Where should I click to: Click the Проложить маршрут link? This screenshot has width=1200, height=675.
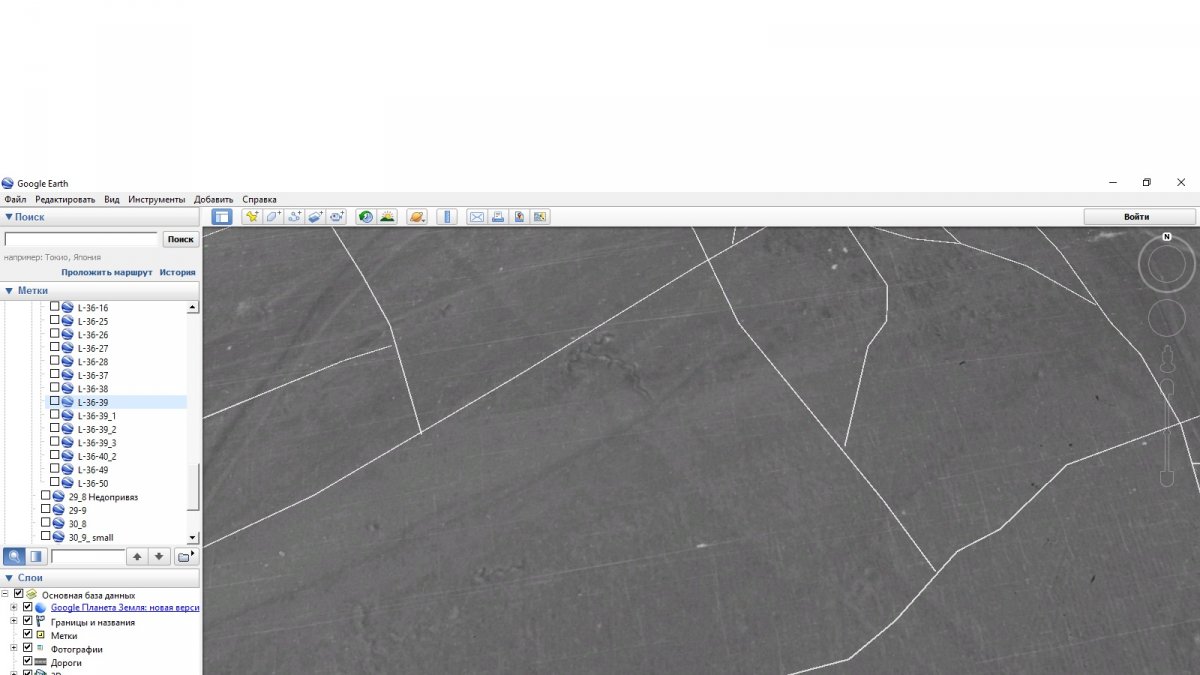point(107,272)
